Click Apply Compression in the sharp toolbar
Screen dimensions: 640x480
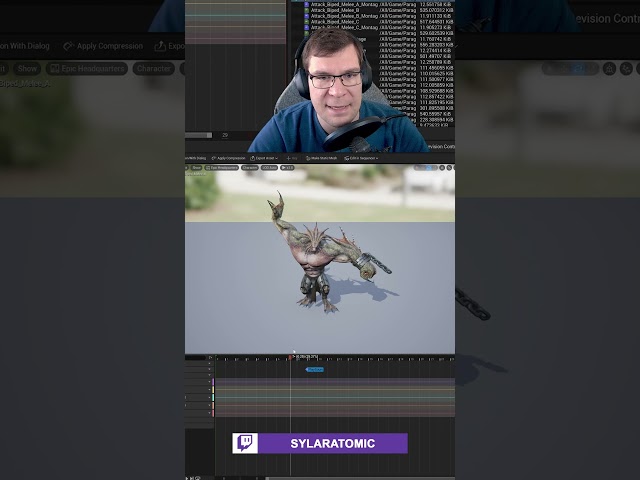(x=228, y=158)
